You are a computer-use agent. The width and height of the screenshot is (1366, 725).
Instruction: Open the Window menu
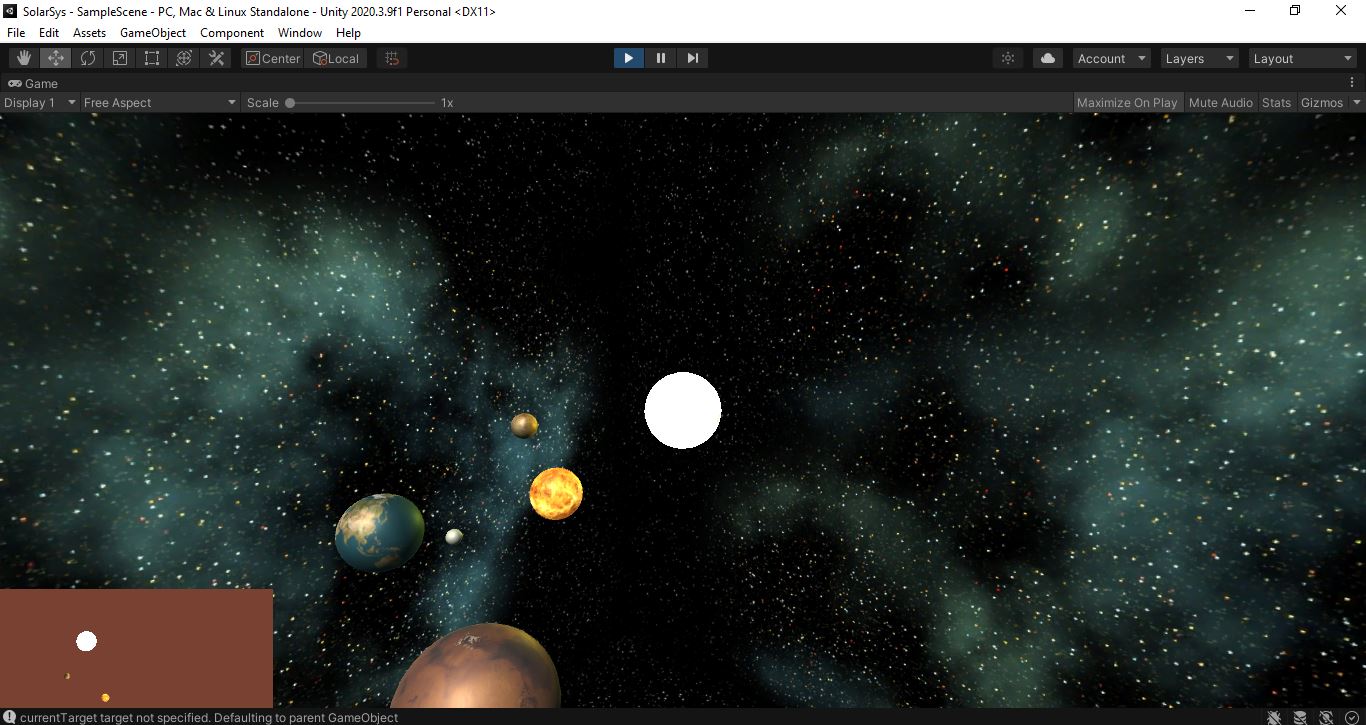pyautogui.click(x=300, y=32)
